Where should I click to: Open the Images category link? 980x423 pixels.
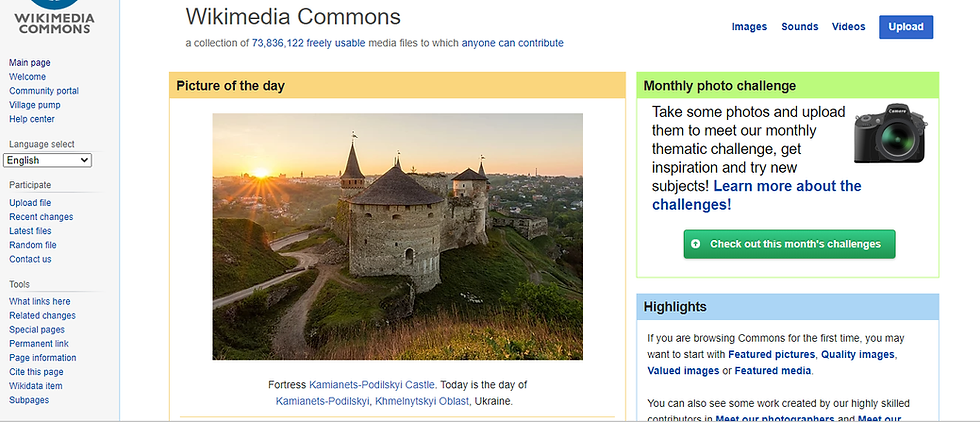748,27
